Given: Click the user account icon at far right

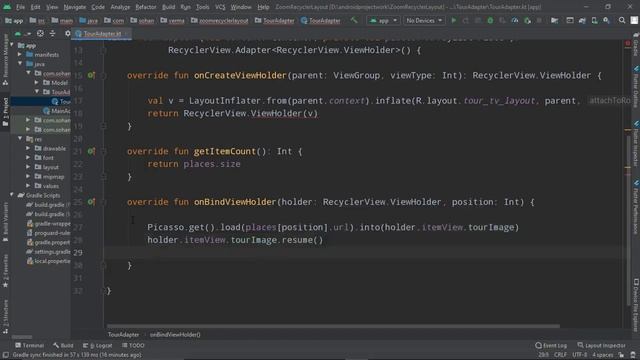Looking at the screenshot, I should point(634,20).
